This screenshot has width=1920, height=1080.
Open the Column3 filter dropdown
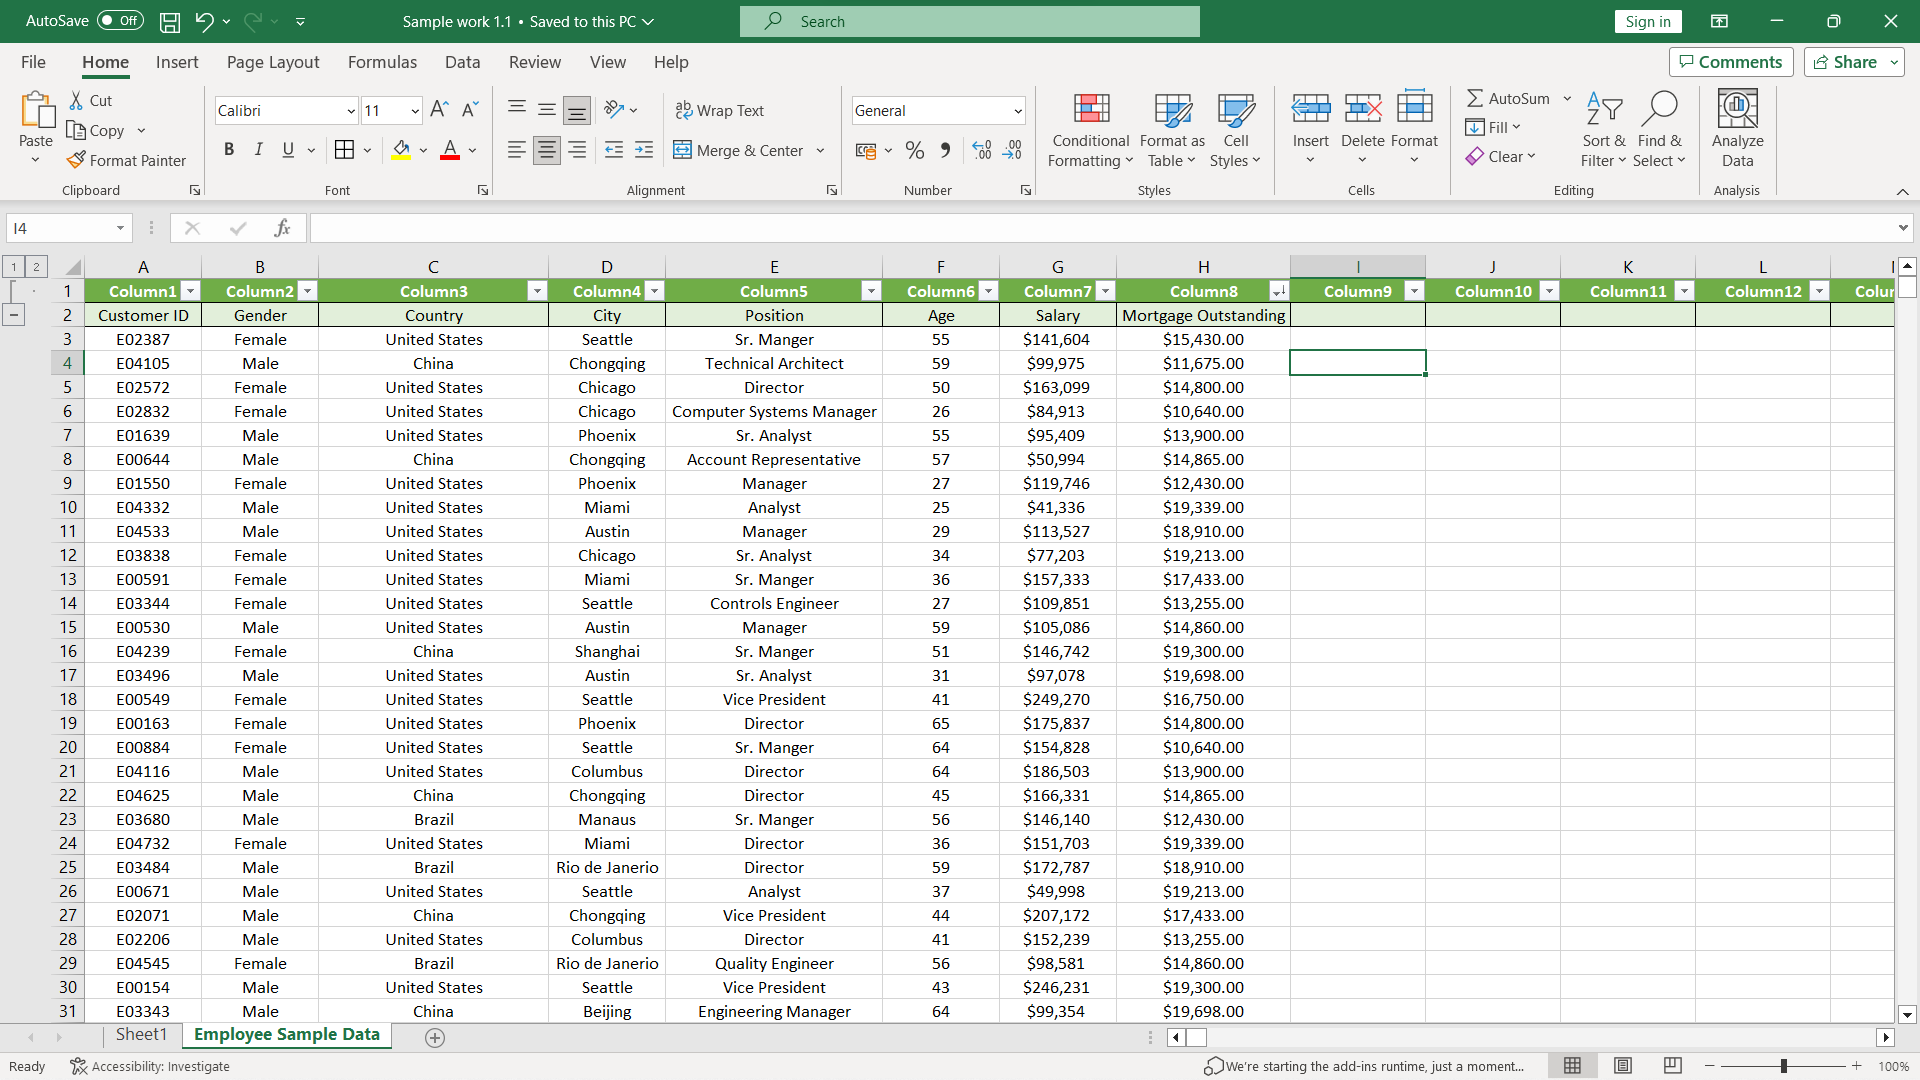(537, 291)
